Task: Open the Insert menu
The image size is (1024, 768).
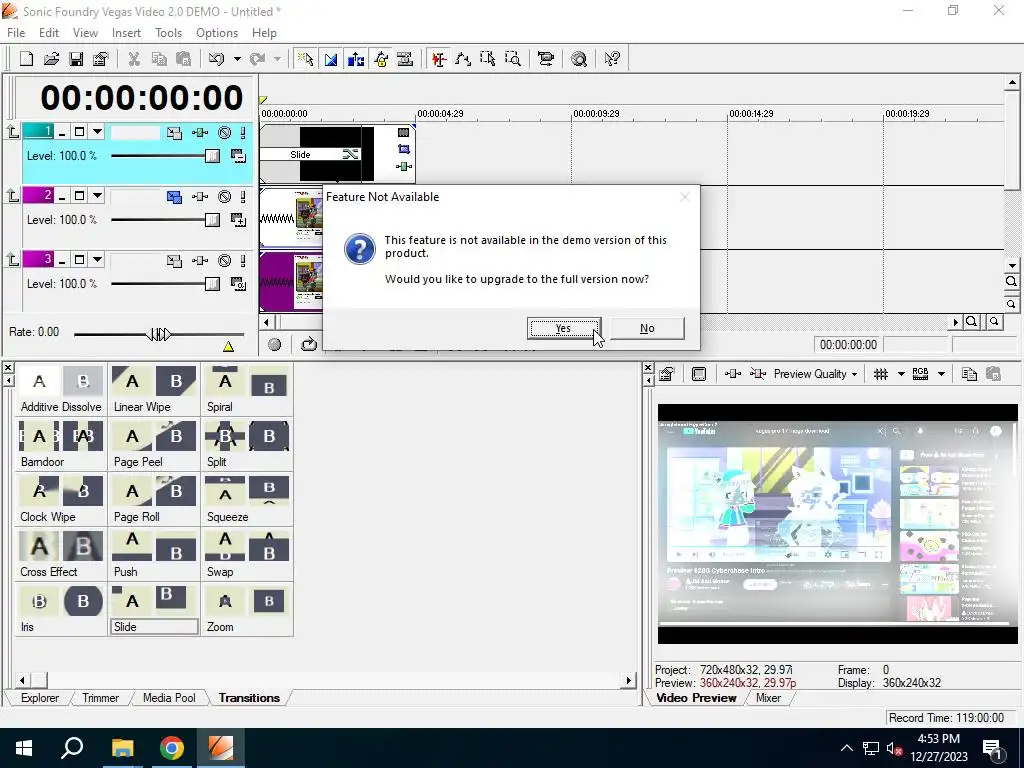Action: [x=126, y=33]
